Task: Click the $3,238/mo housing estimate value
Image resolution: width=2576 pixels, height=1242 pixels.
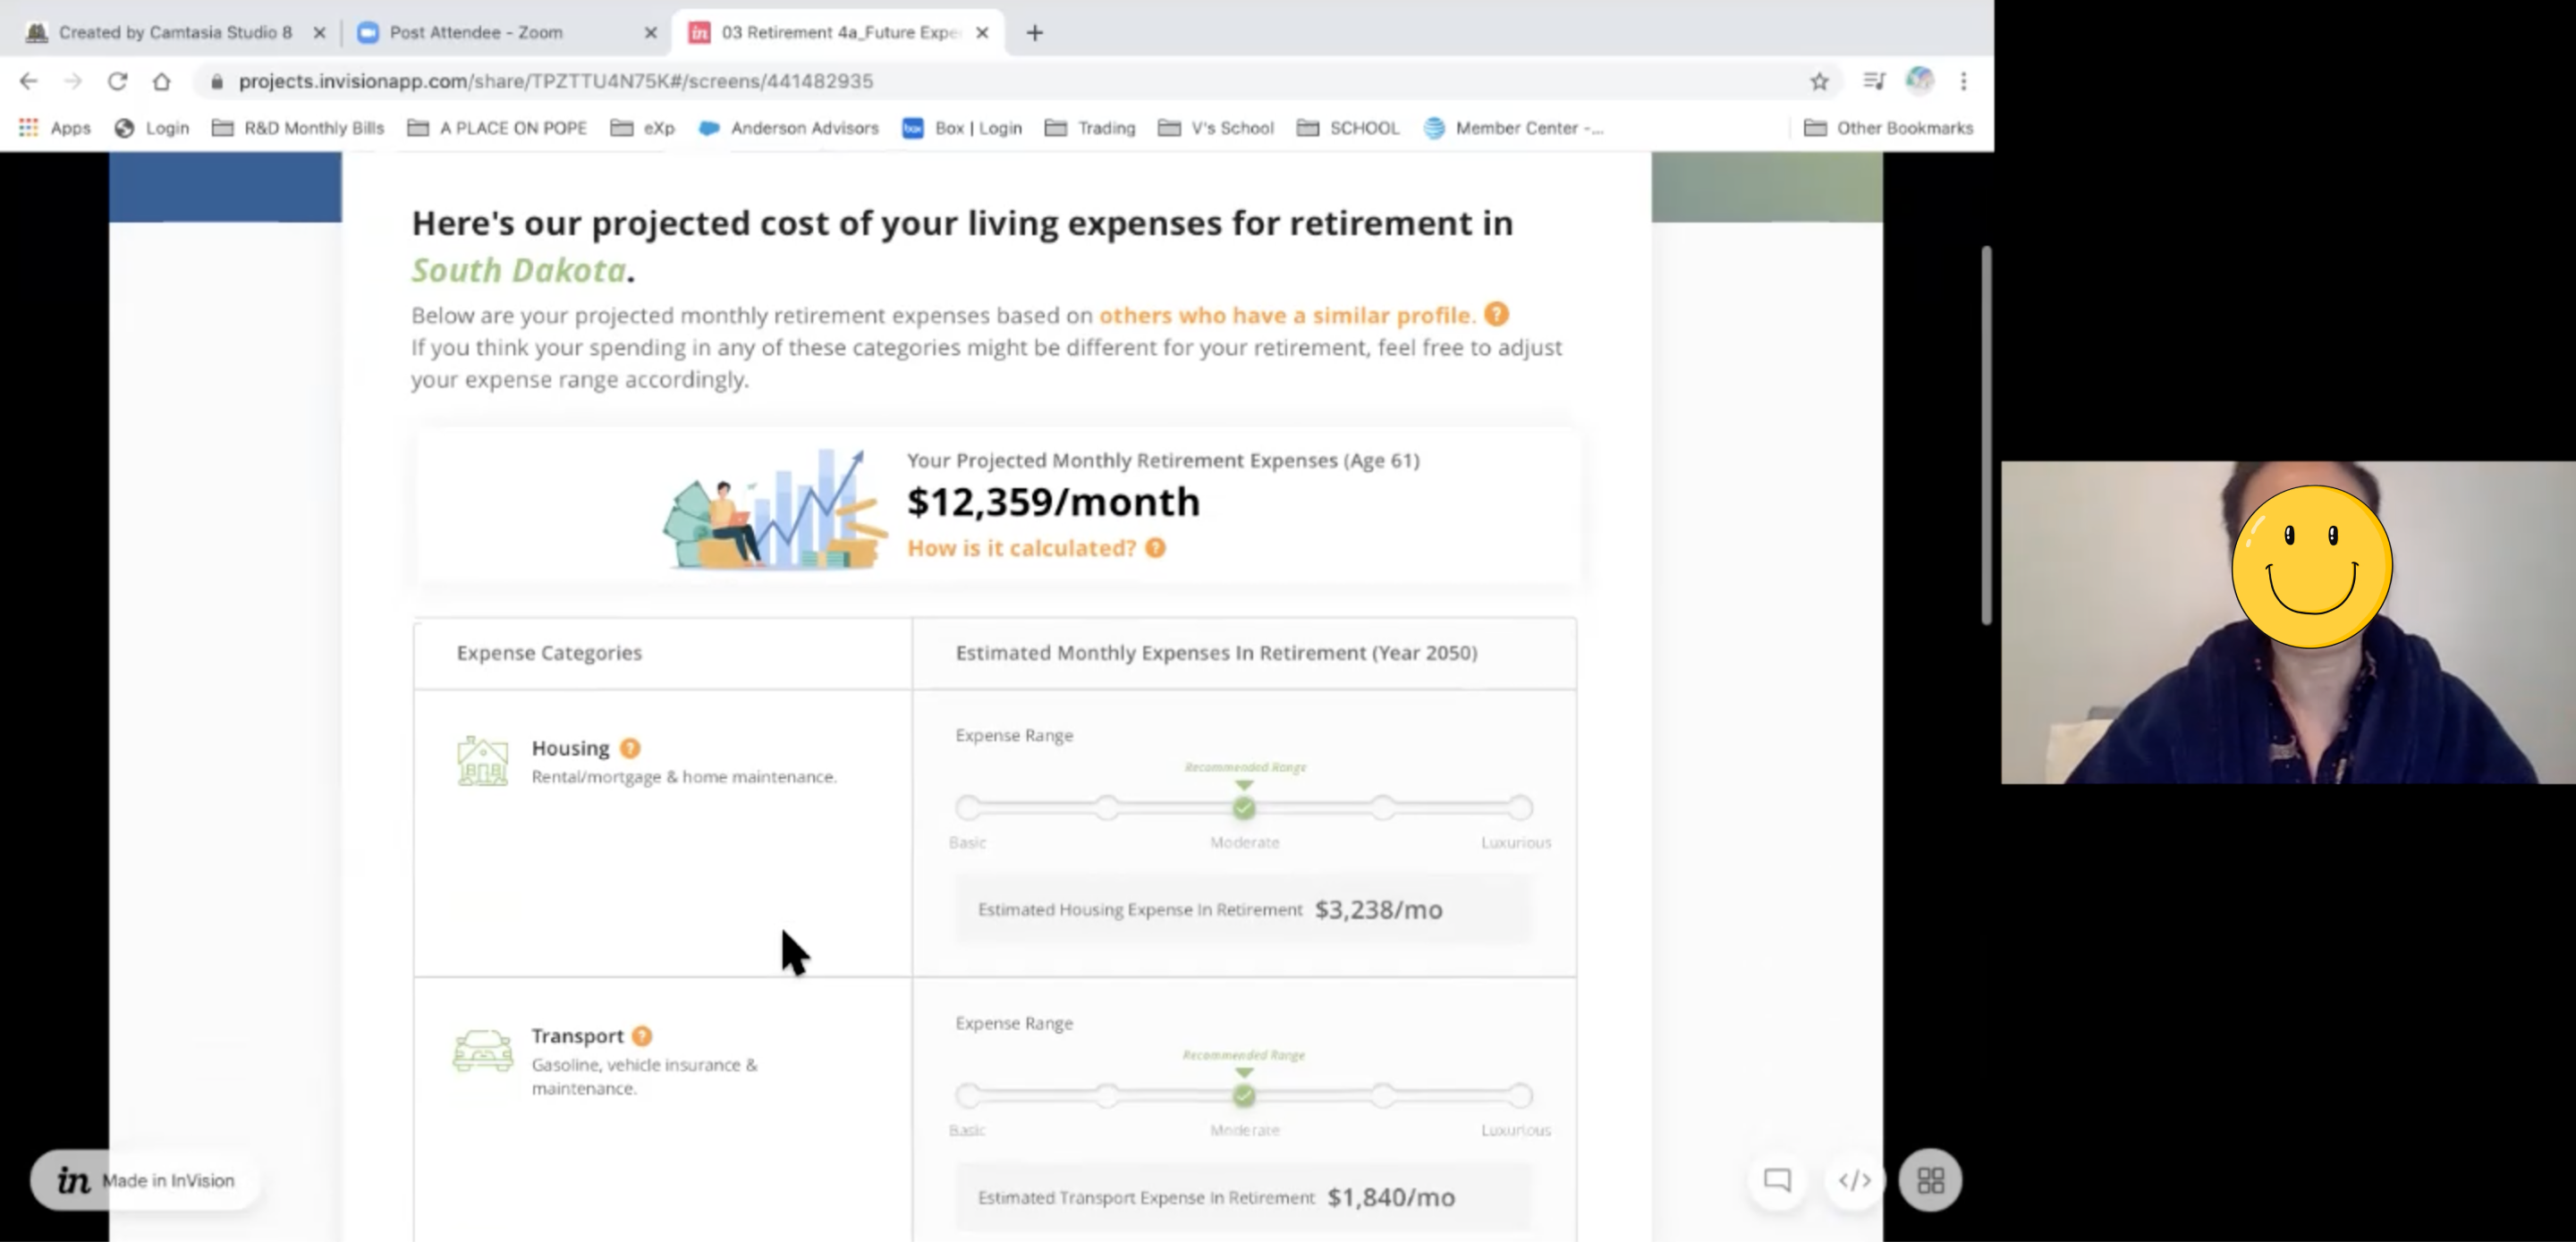Action: 1378,909
